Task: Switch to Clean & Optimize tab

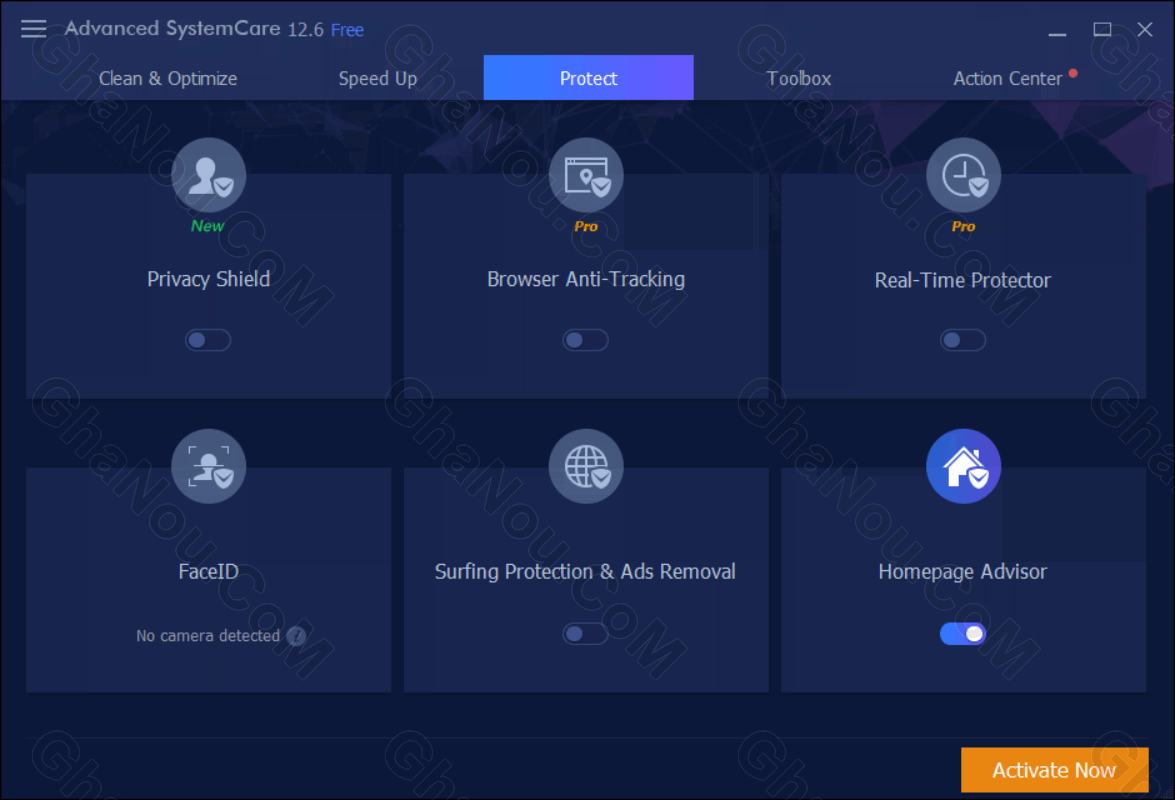Action: pos(168,79)
